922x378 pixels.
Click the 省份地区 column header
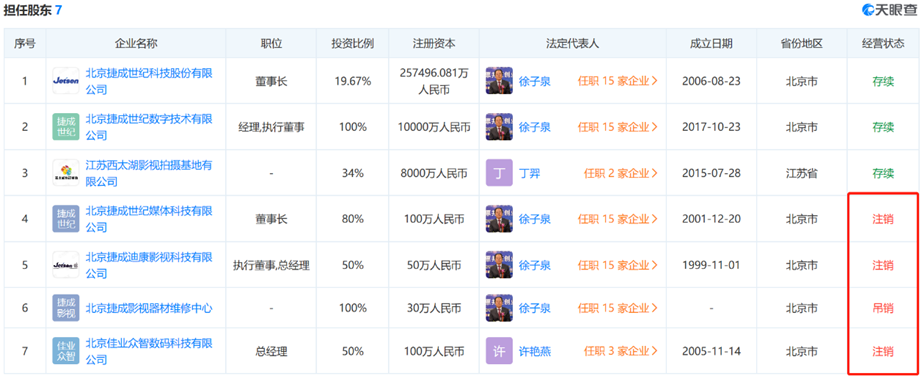coord(801,44)
